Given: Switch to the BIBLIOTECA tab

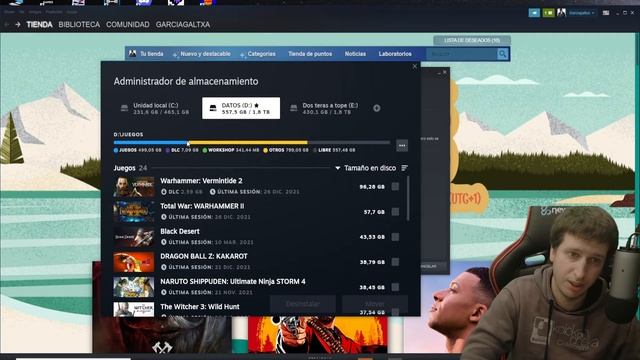Looking at the screenshot, I should pos(79,24).
